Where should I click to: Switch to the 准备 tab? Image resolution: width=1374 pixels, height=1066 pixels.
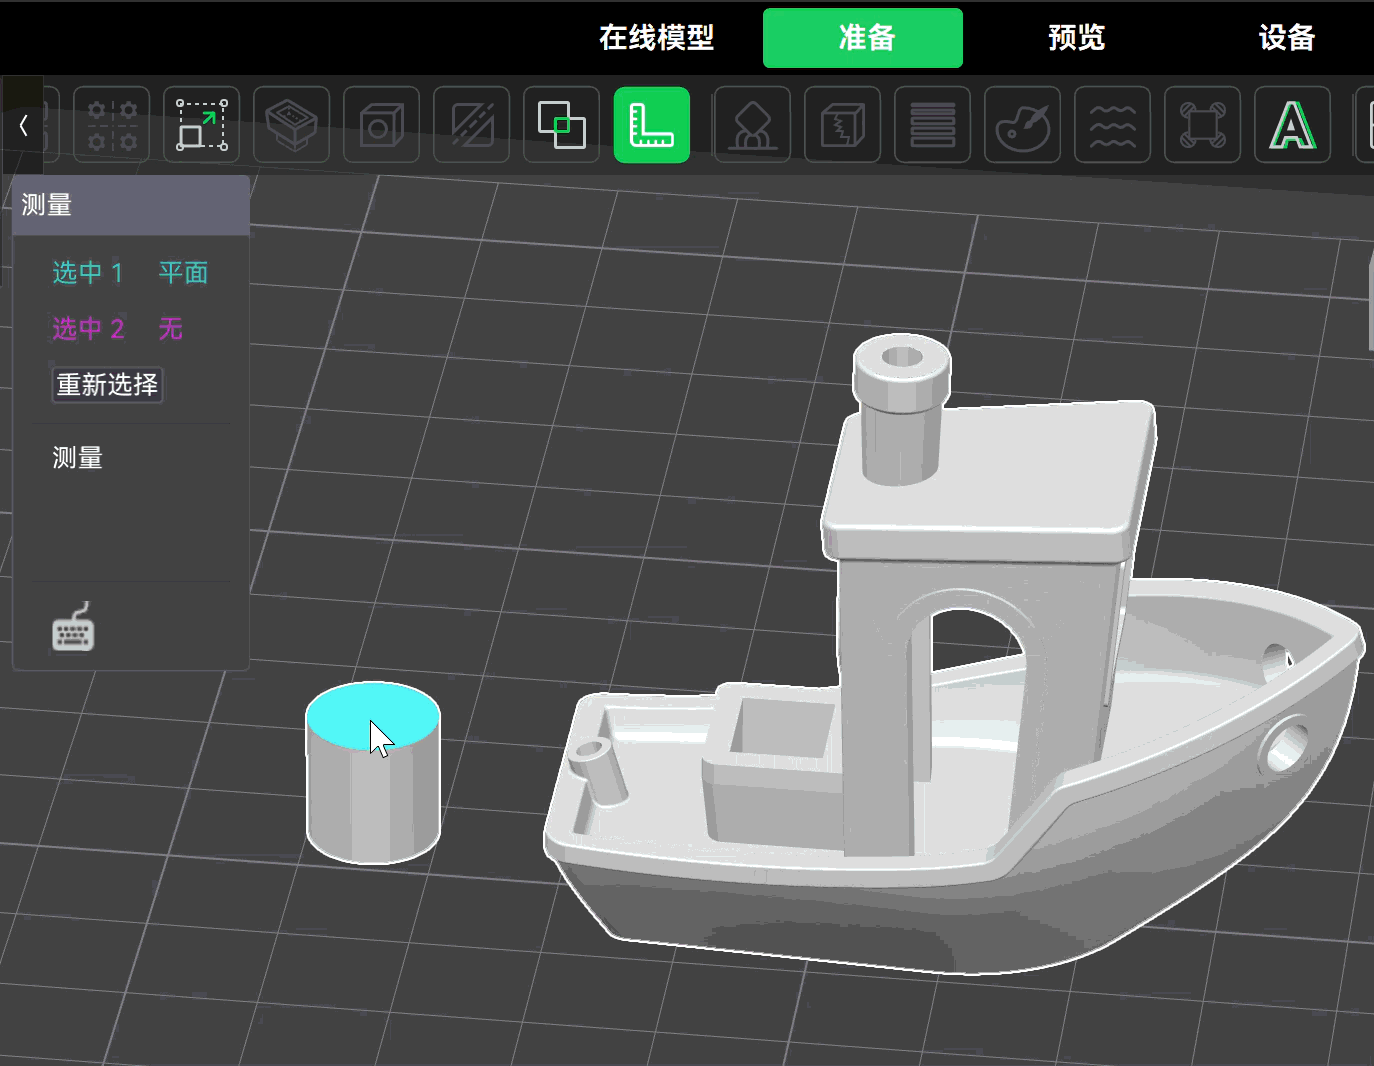[x=863, y=38]
